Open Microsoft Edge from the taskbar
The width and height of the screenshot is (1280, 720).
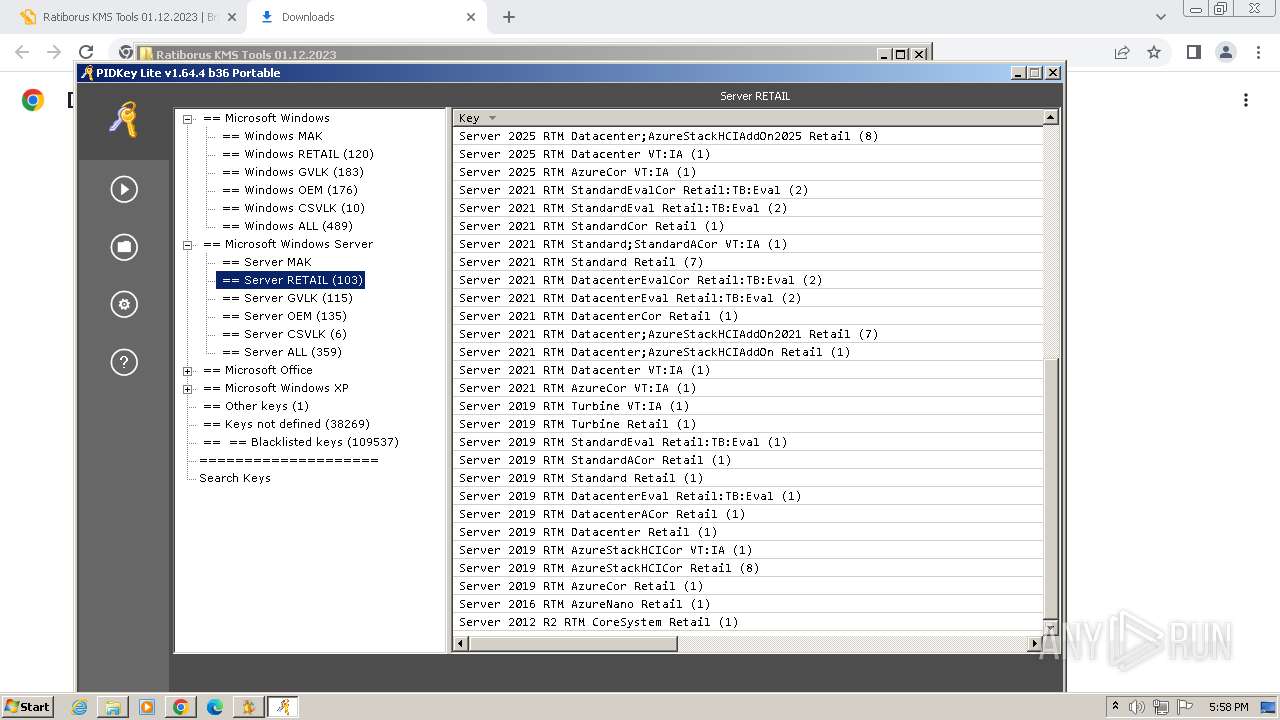click(214, 707)
